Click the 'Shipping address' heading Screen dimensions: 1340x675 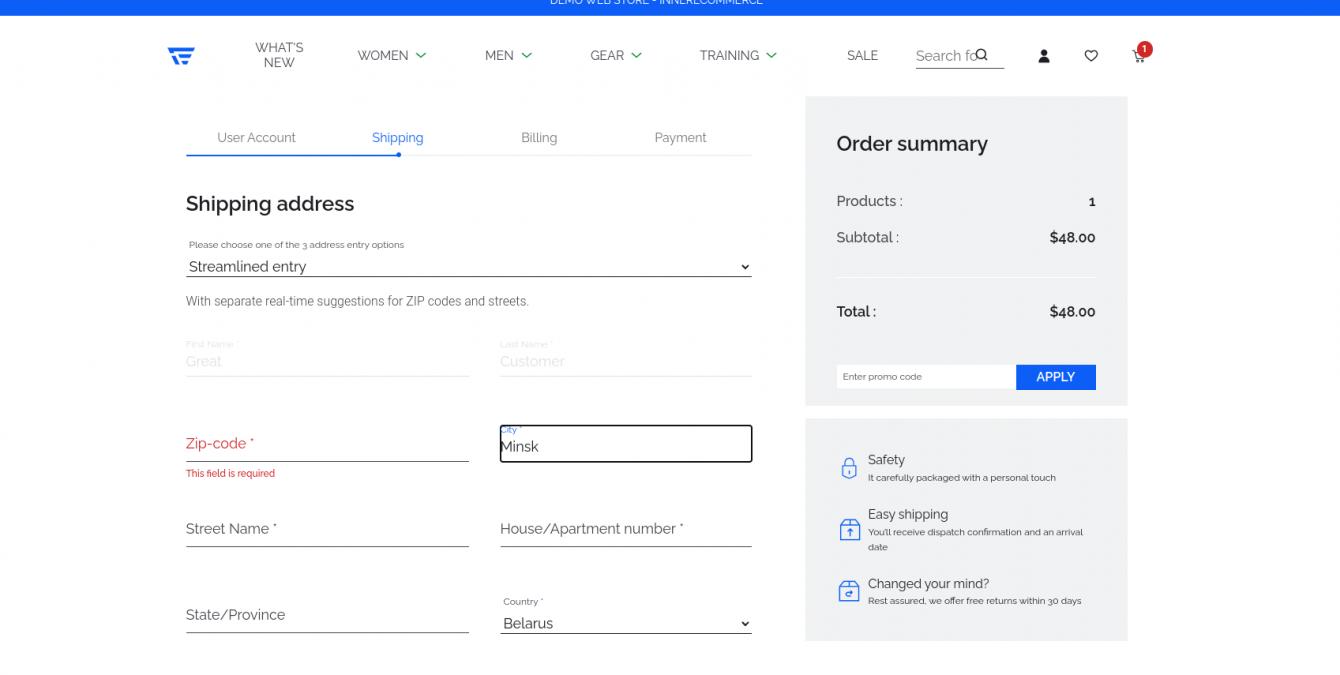tap(270, 204)
